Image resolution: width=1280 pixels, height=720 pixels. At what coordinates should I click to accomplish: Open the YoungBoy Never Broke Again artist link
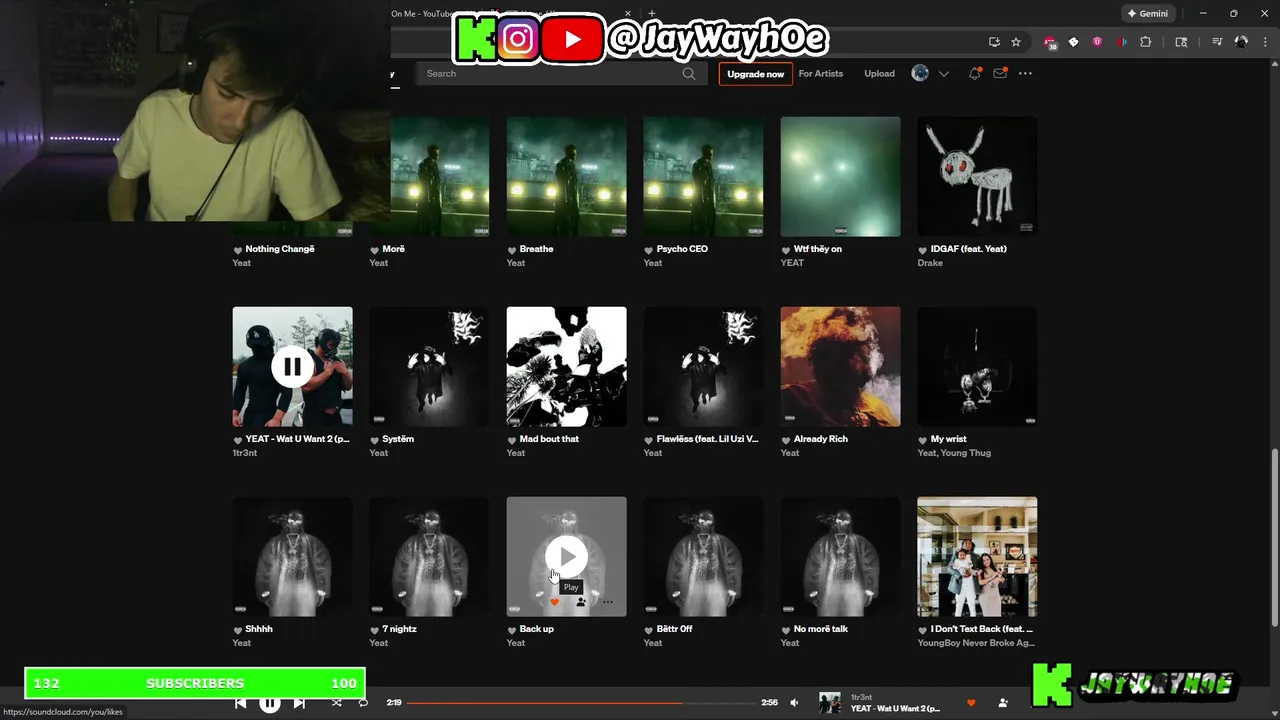click(x=976, y=643)
